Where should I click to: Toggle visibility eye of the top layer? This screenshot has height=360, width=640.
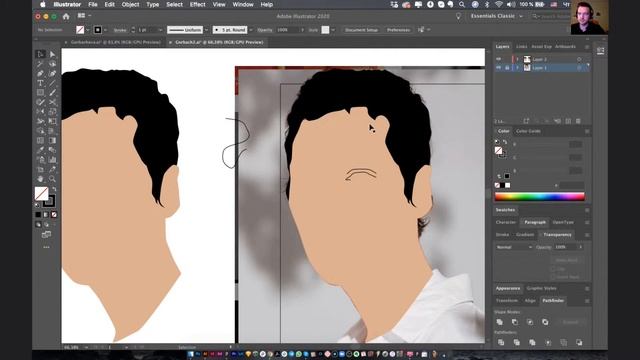click(x=498, y=59)
